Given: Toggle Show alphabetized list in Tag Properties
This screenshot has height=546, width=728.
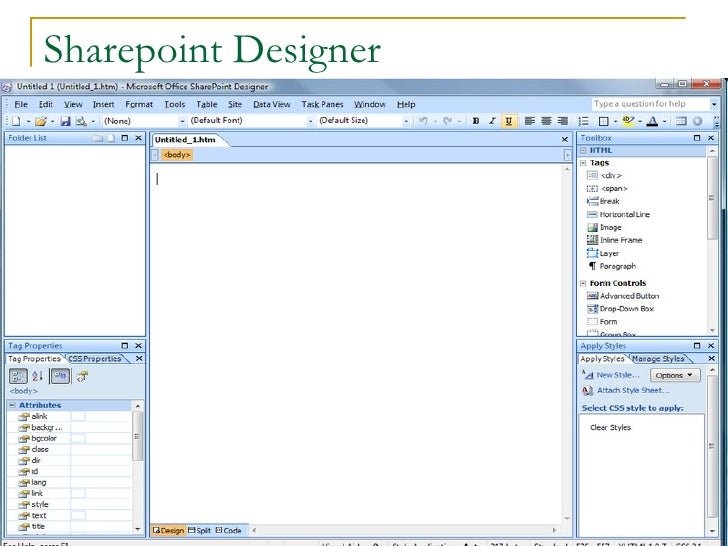Looking at the screenshot, I should pyautogui.click(x=38, y=376).
